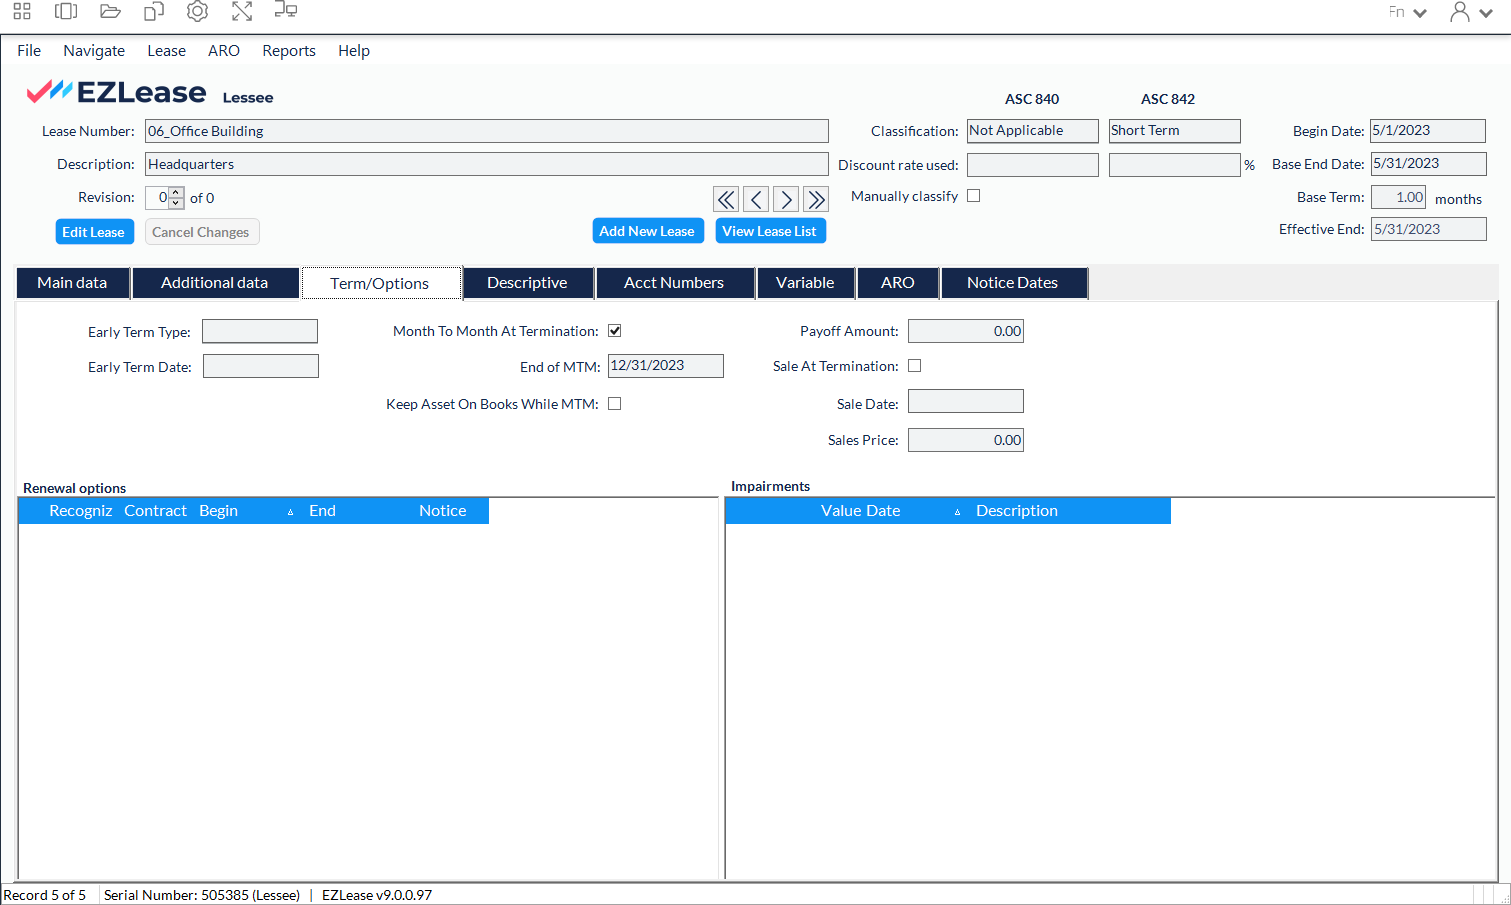Click the connected devices icon in top bar
The width and height of the screenshot is (1511, 905).
[286, 12]
